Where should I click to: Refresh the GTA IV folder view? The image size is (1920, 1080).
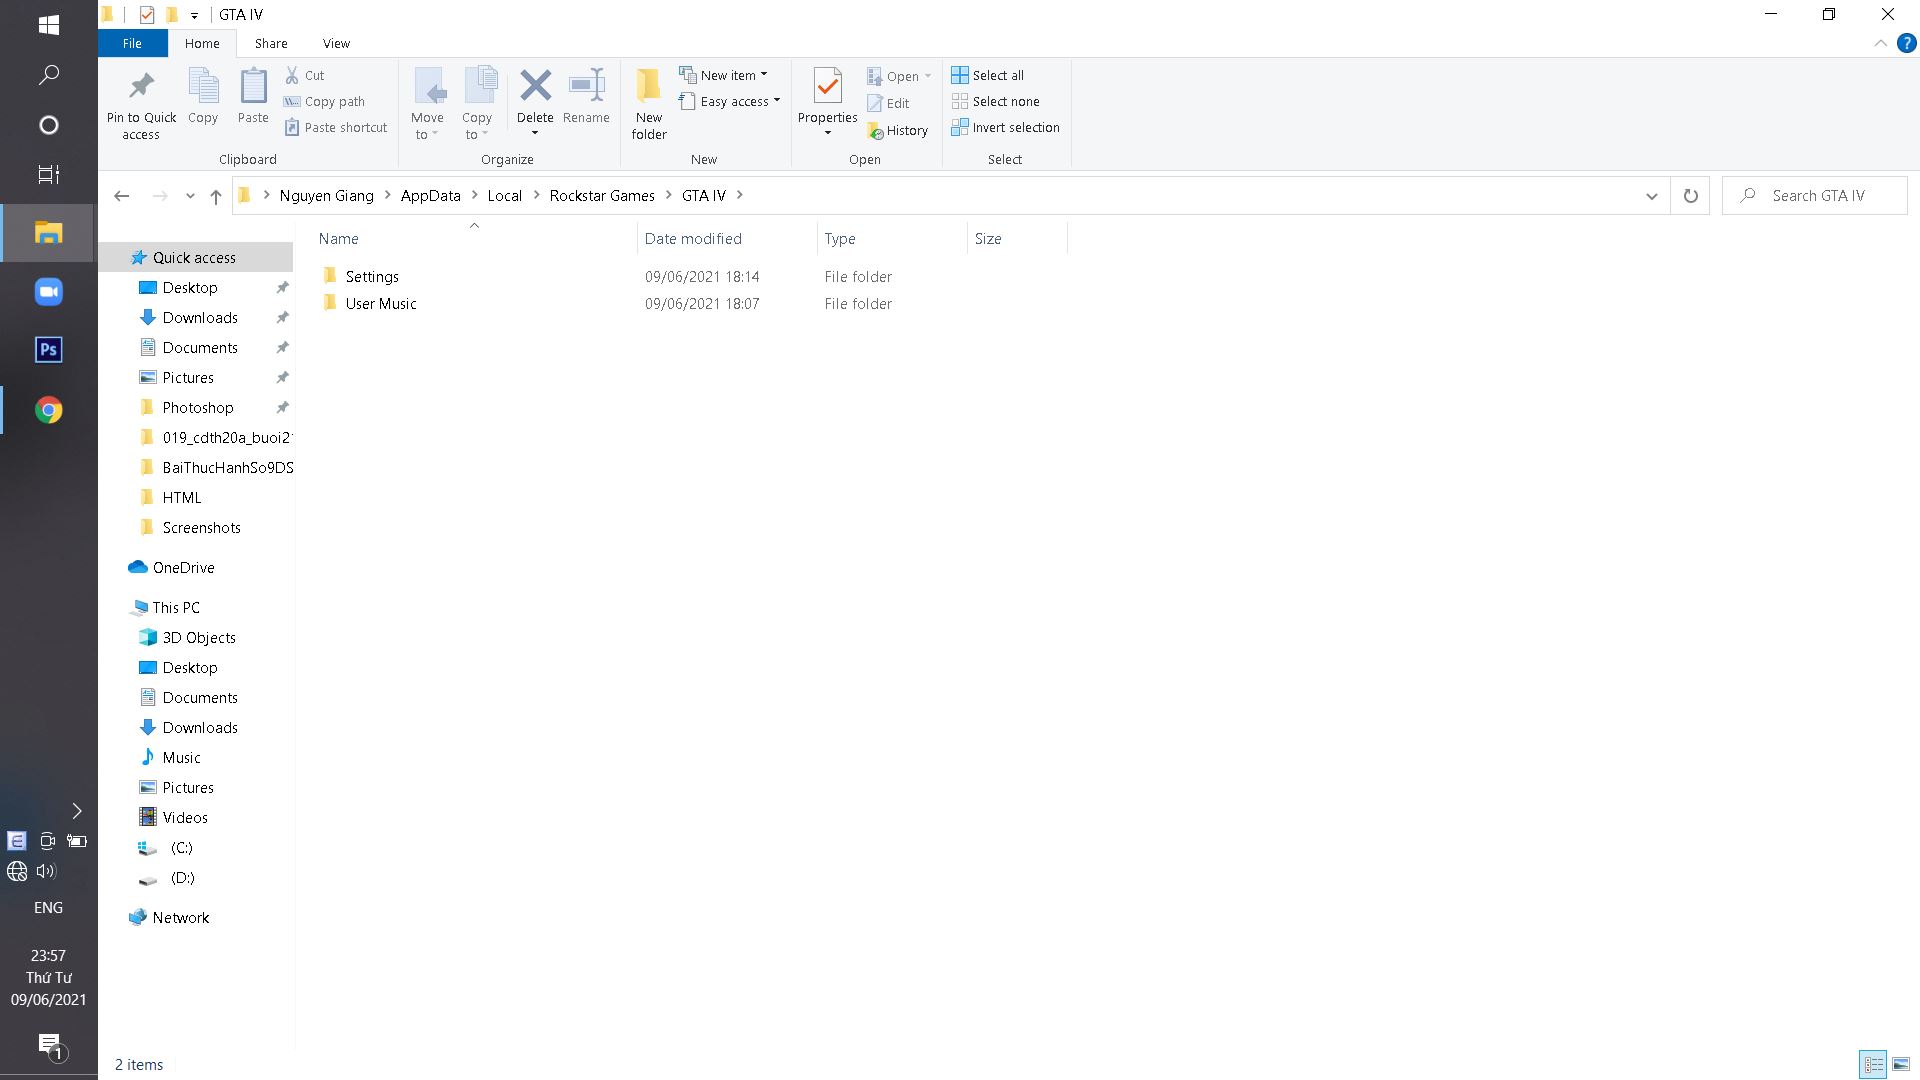coord(1690,196)
